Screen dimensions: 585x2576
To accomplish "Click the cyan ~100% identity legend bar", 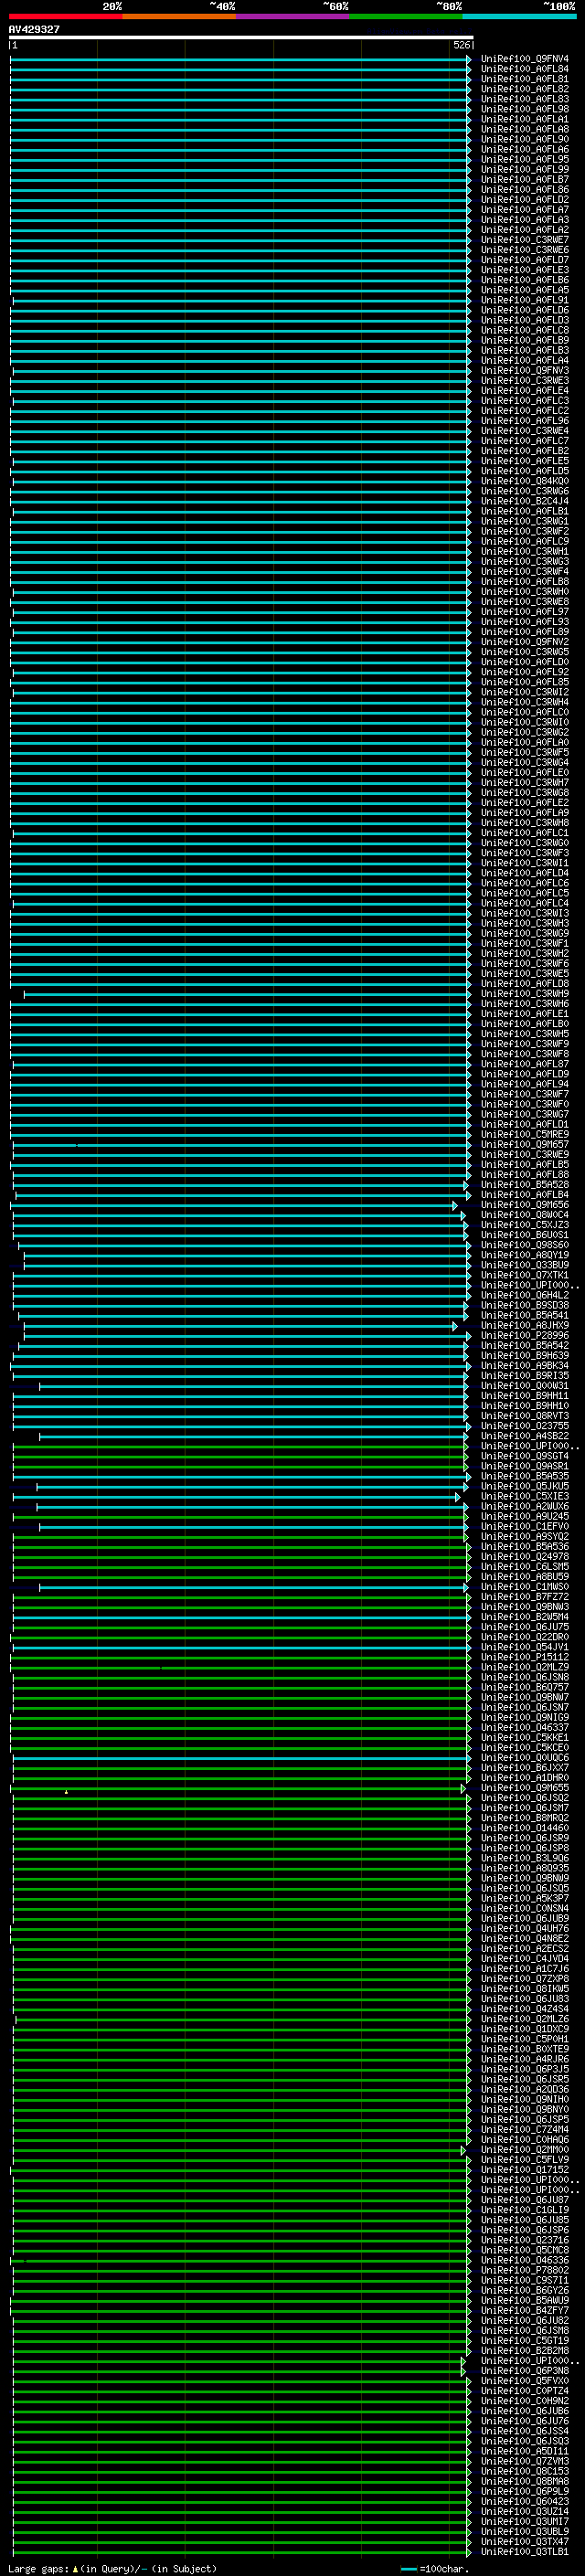I will [519, 17].
